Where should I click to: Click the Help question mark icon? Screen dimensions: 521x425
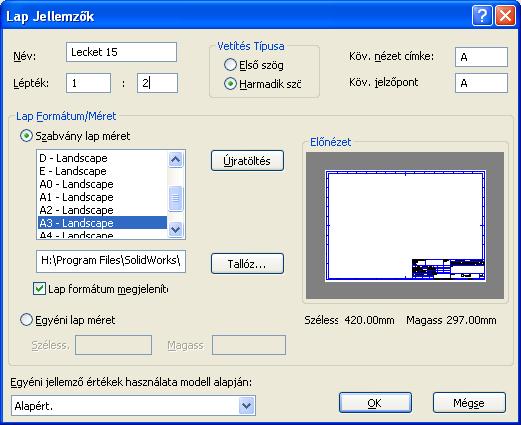click(482, 16)
